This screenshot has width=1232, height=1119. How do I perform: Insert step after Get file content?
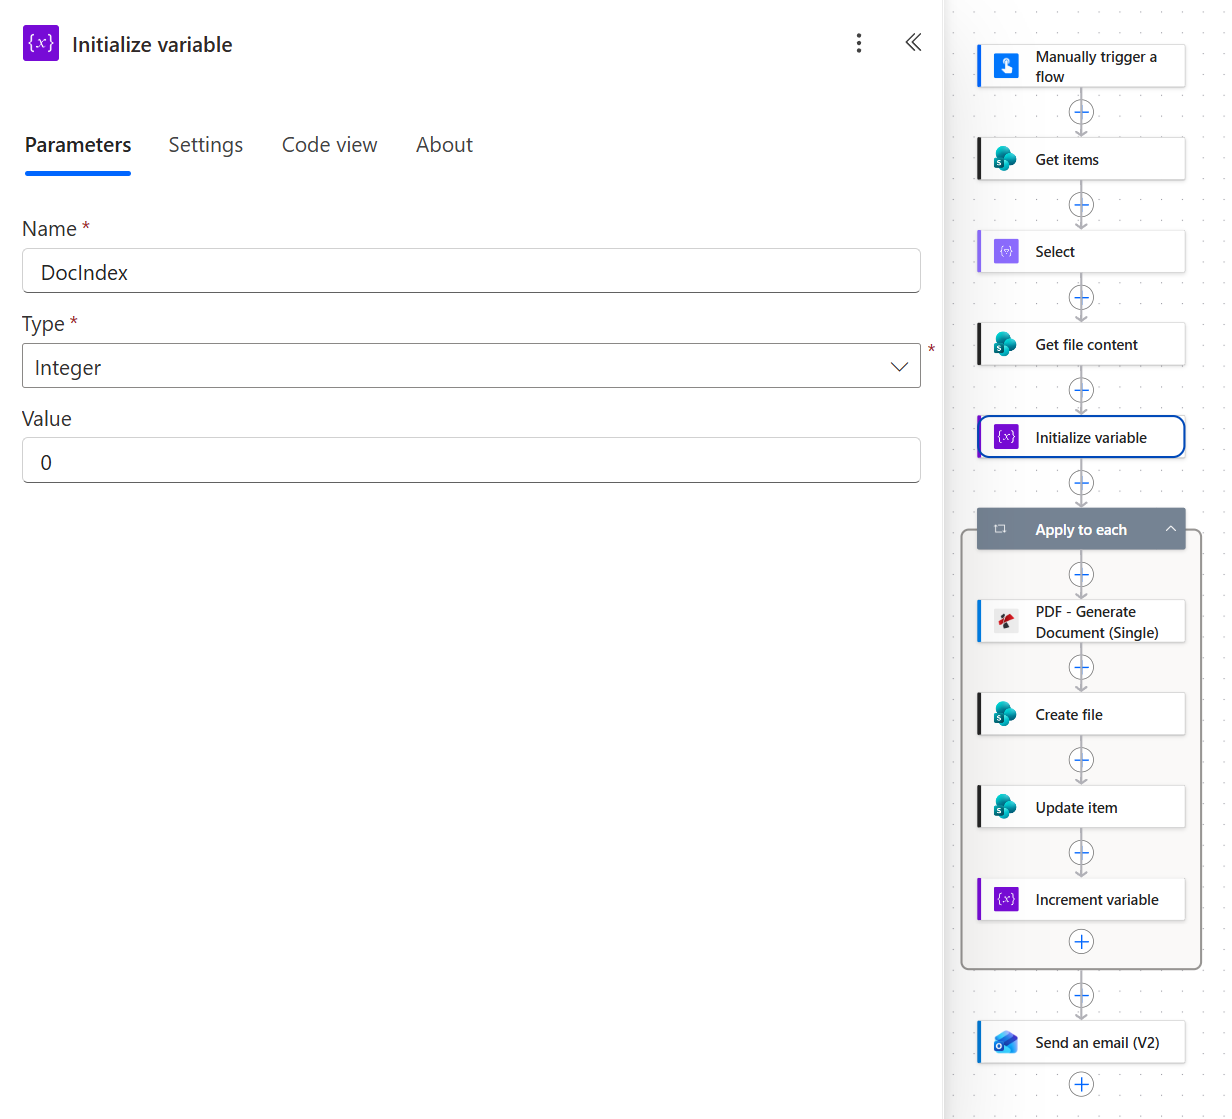point(1081,390)
